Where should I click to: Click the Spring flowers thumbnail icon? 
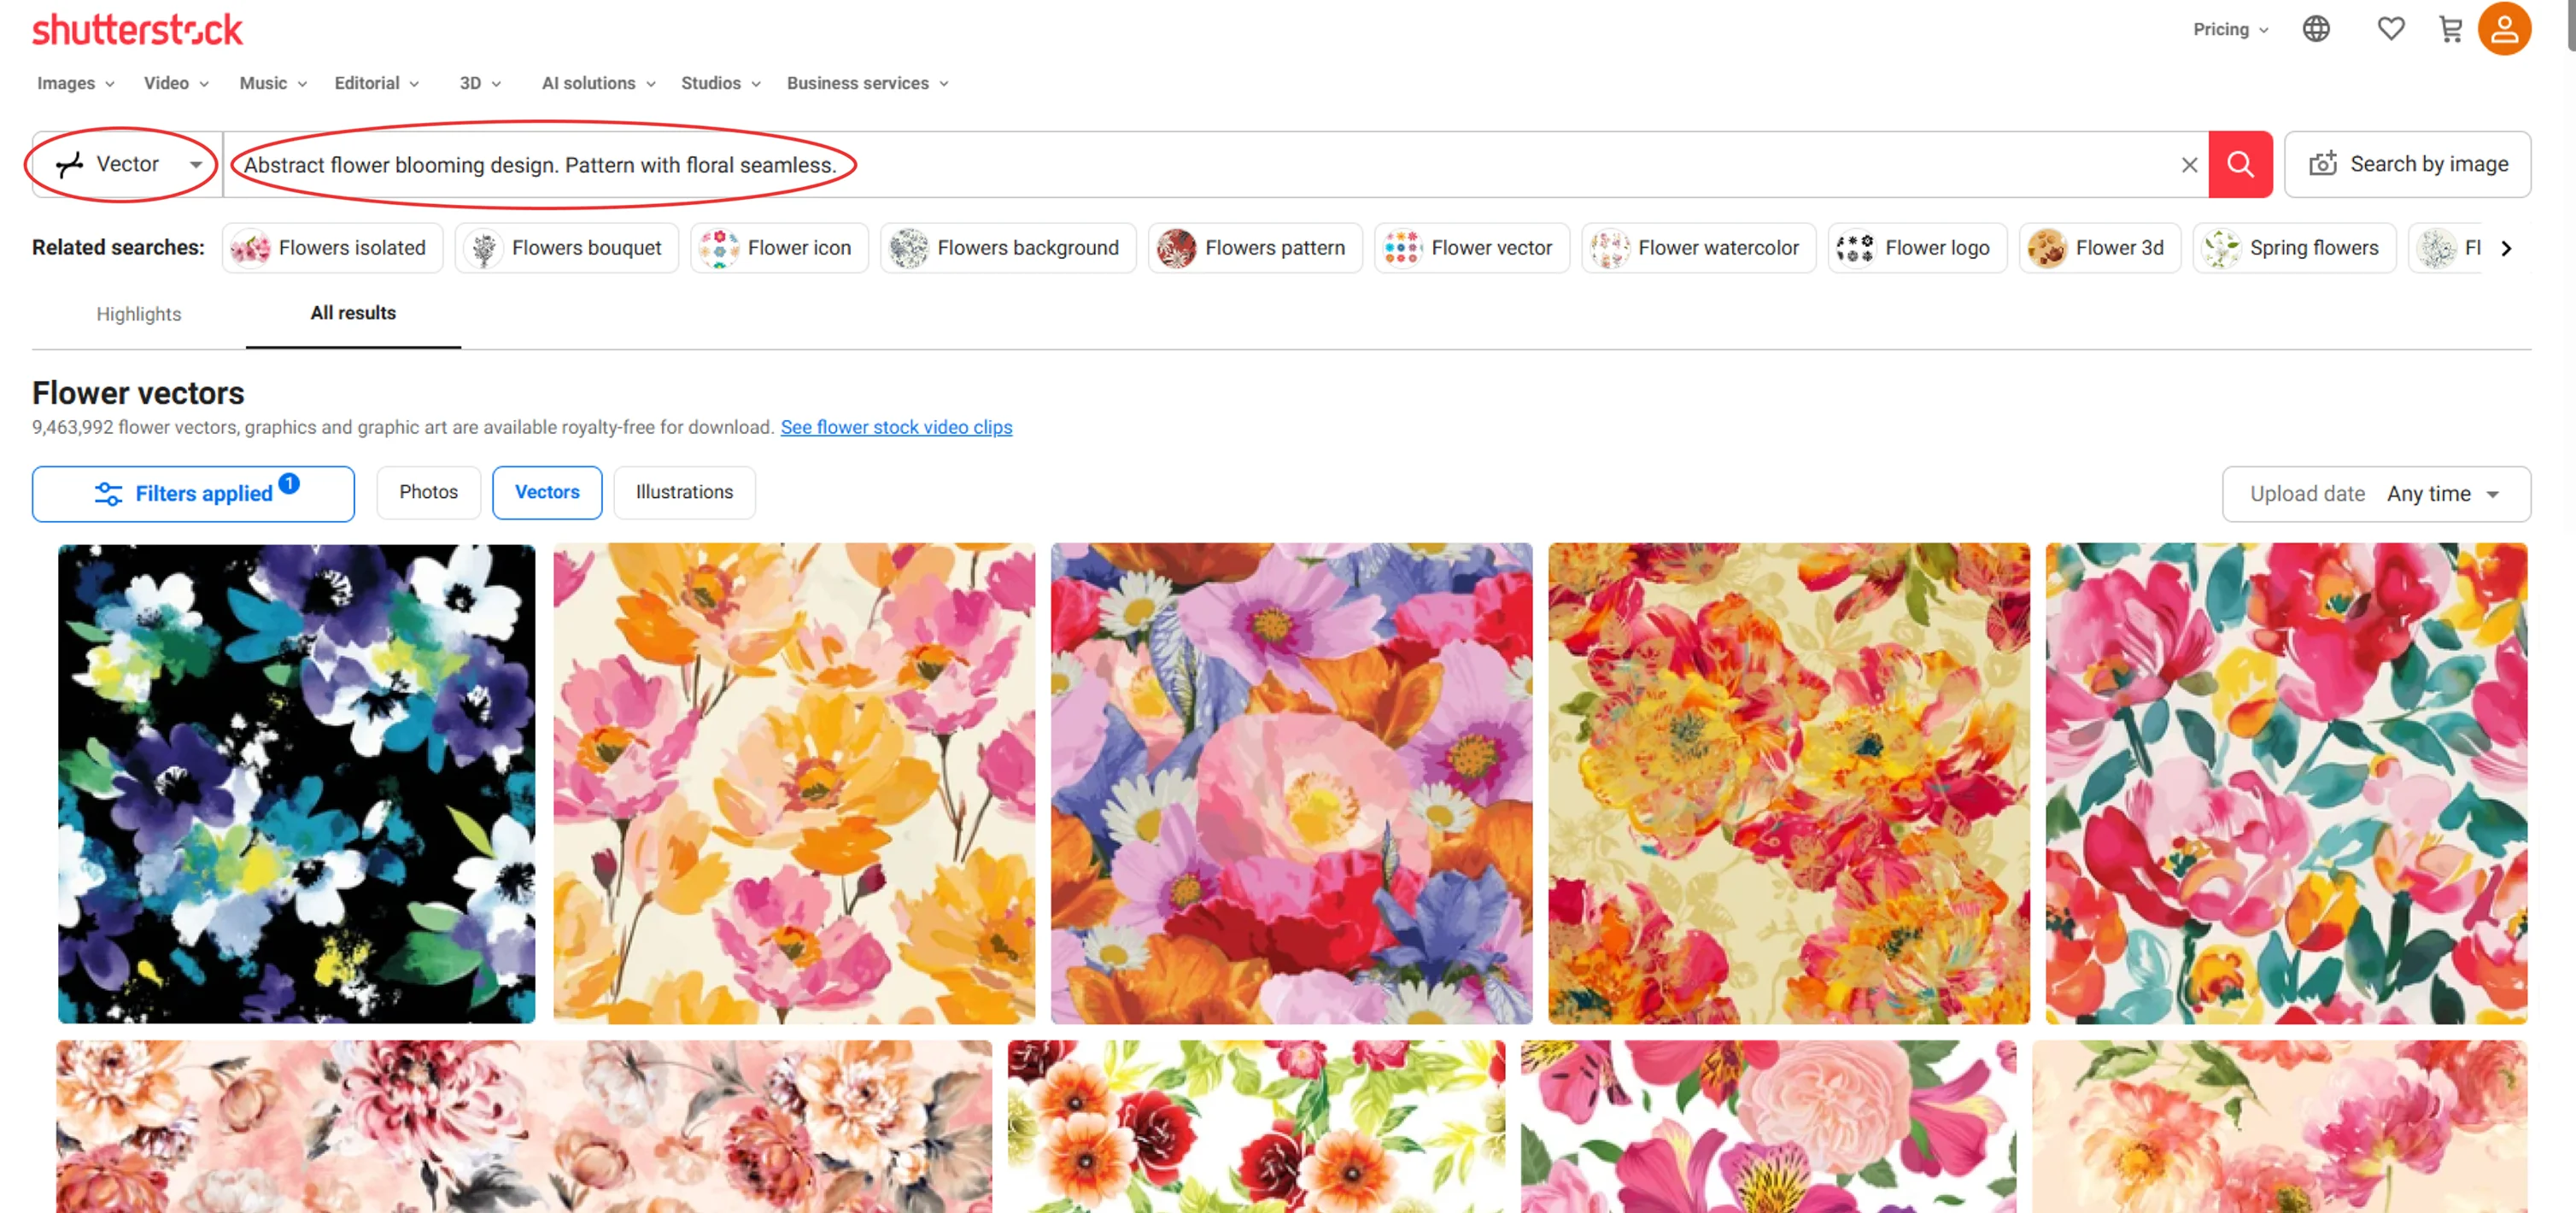2222,248
